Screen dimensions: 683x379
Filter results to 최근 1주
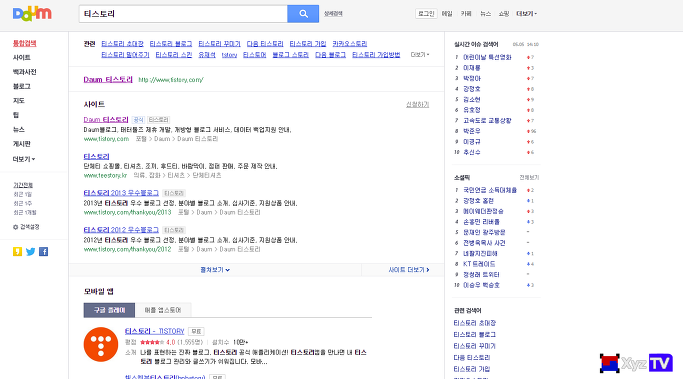22,203
